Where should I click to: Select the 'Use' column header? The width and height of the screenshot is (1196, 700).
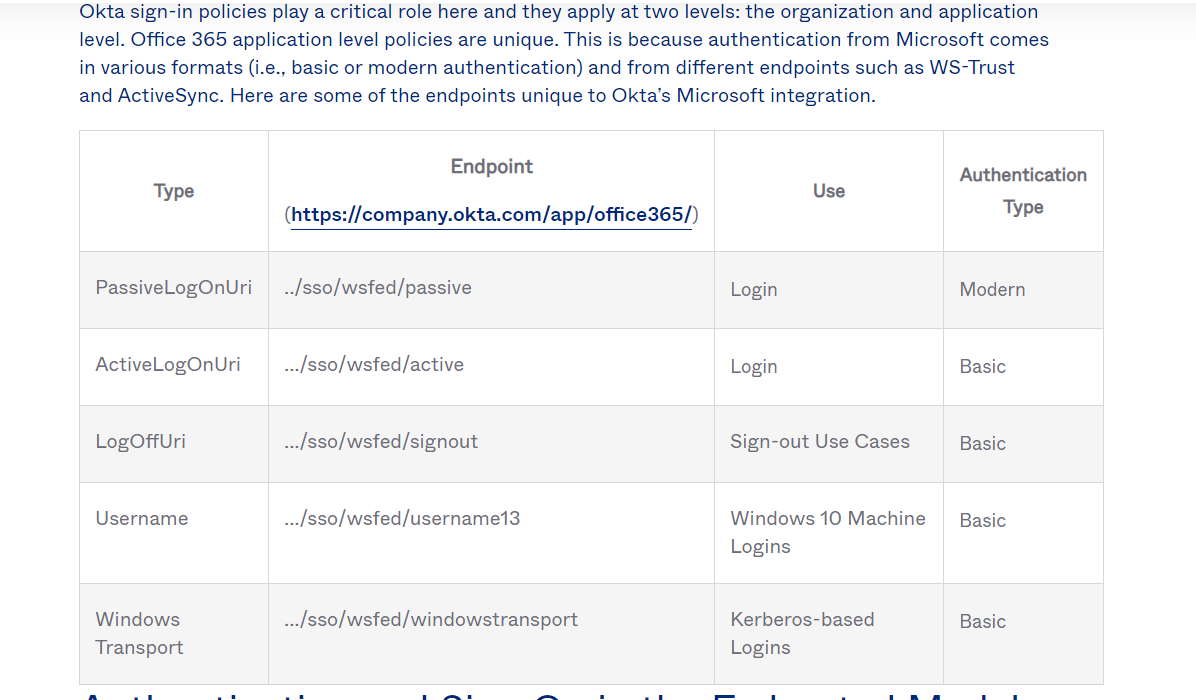(x=828, y=191)
